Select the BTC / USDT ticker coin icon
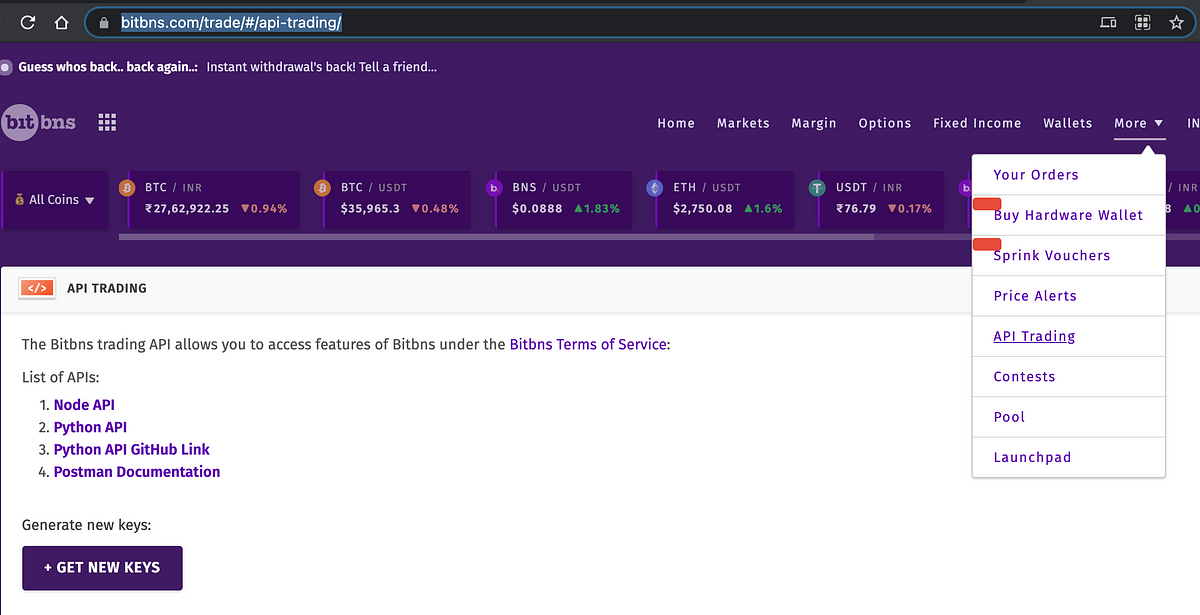 [x=323, y=187]
